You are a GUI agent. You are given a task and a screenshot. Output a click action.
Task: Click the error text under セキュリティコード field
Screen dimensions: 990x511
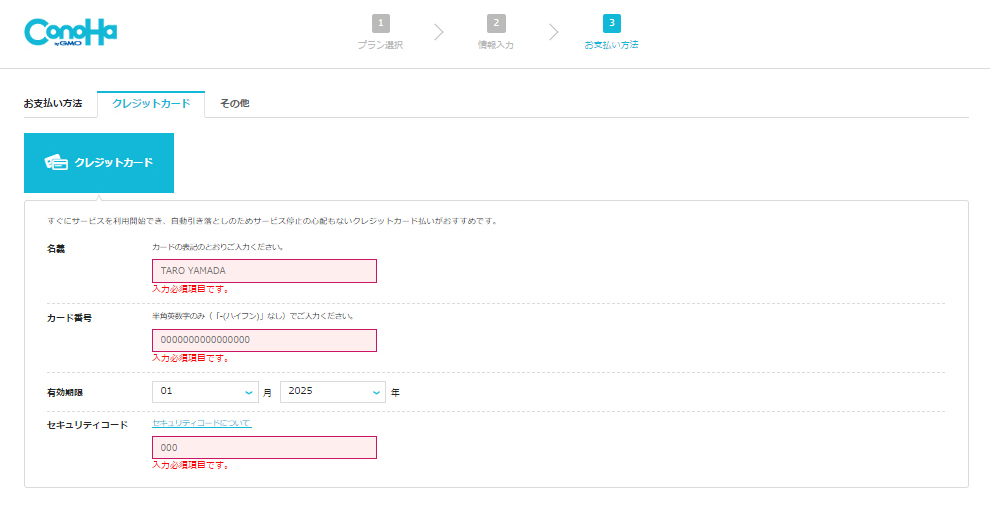(190, 466)
